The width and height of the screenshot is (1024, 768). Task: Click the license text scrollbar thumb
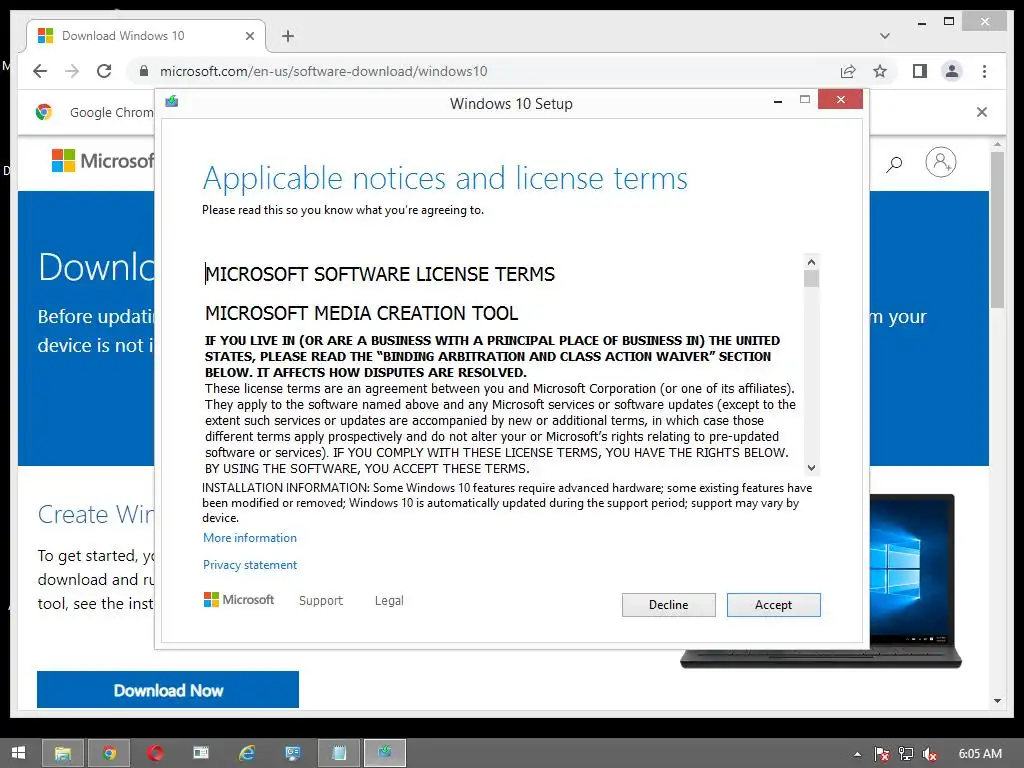[x=811, y=279]
